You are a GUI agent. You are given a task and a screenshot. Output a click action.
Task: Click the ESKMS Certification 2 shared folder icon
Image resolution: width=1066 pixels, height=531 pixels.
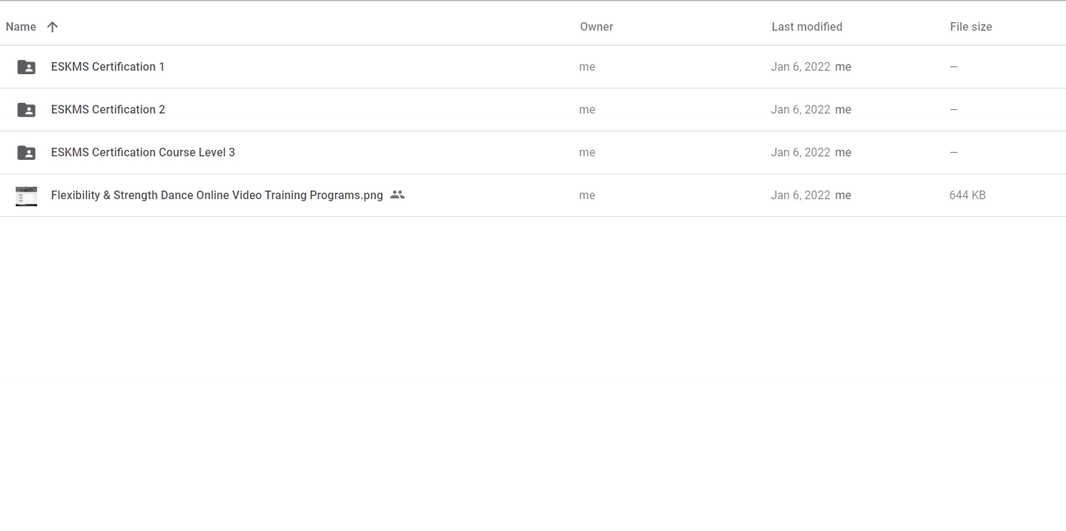tap(26, 109)
